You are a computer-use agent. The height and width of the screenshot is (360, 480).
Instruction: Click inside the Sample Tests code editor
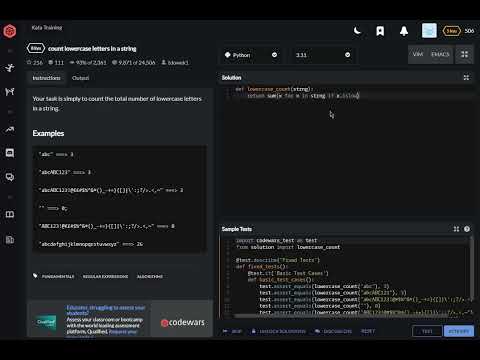(x=345, y=275)
